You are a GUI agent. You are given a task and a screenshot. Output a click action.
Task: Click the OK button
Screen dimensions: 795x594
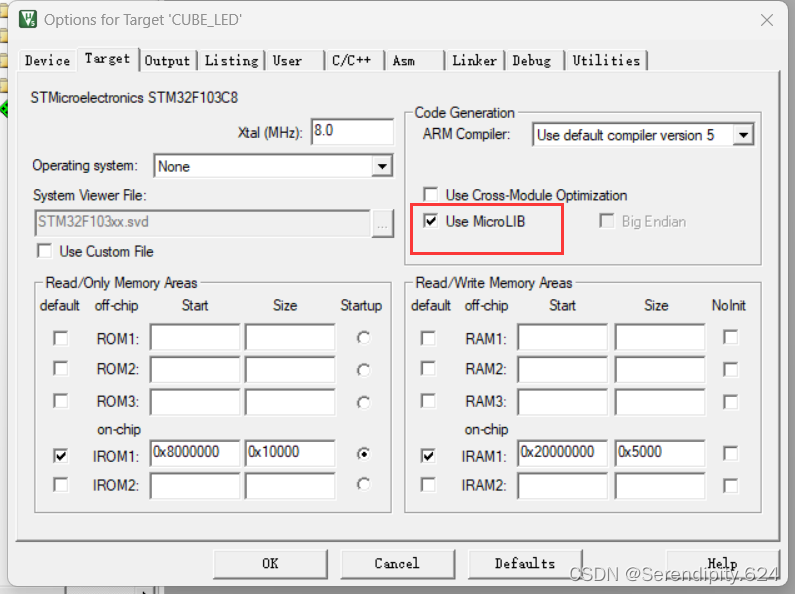click(x=270, y=564)
